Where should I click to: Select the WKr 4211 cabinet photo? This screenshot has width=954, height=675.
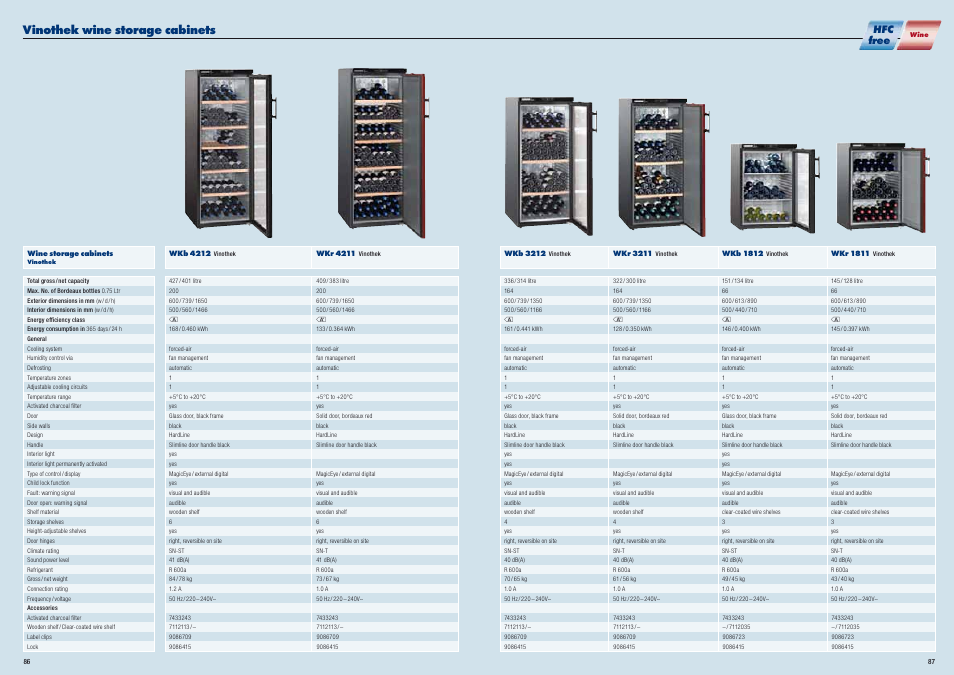378,150
